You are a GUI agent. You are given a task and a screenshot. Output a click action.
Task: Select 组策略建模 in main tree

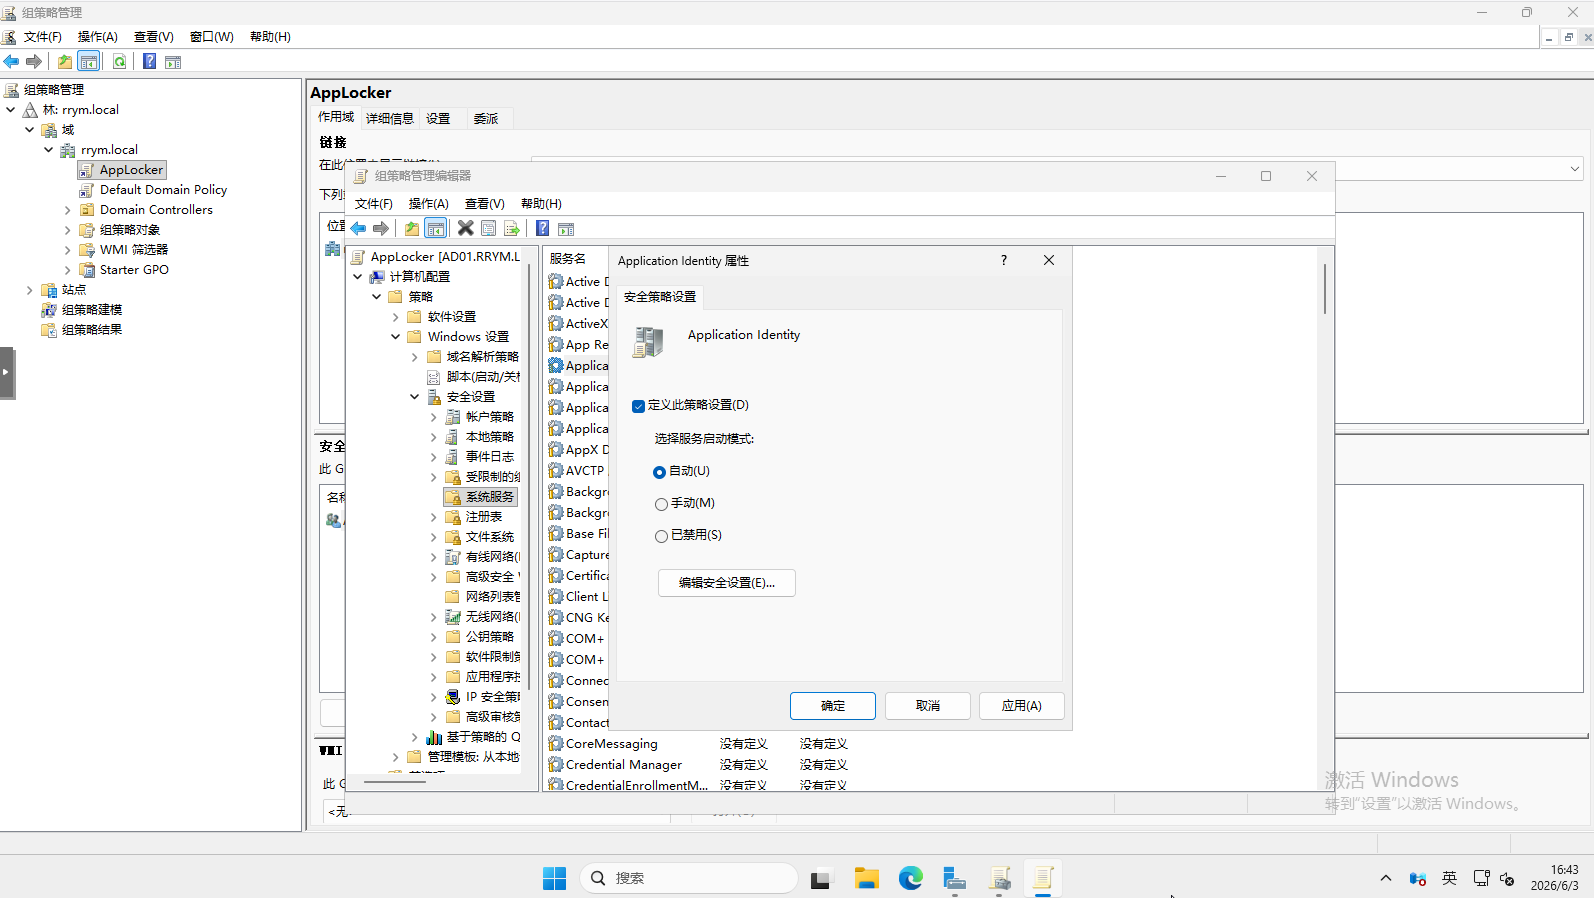pos(92,310)
